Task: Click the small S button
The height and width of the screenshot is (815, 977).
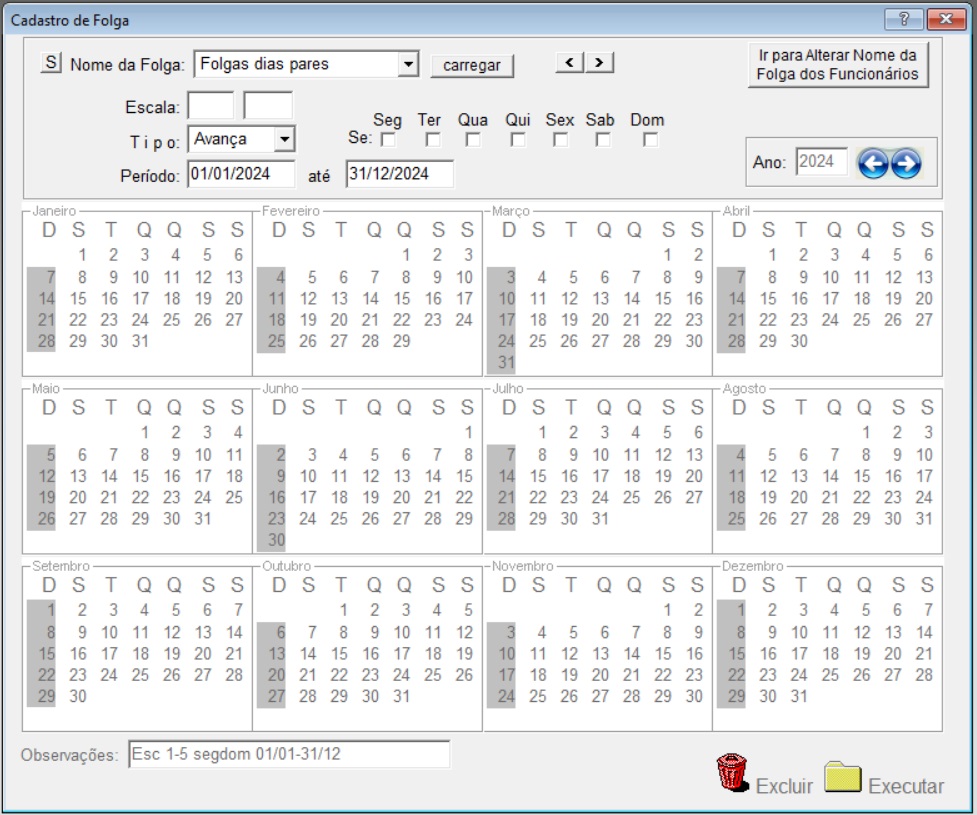Action: click(51, 62)
